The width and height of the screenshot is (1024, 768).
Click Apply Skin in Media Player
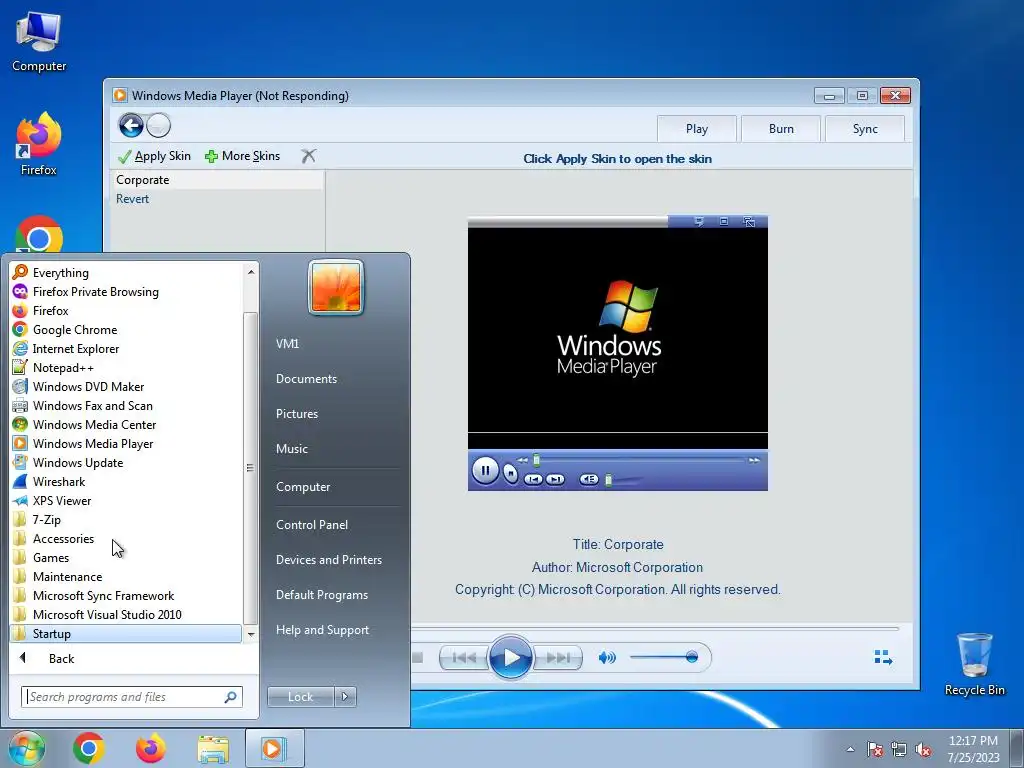(154, 156)
